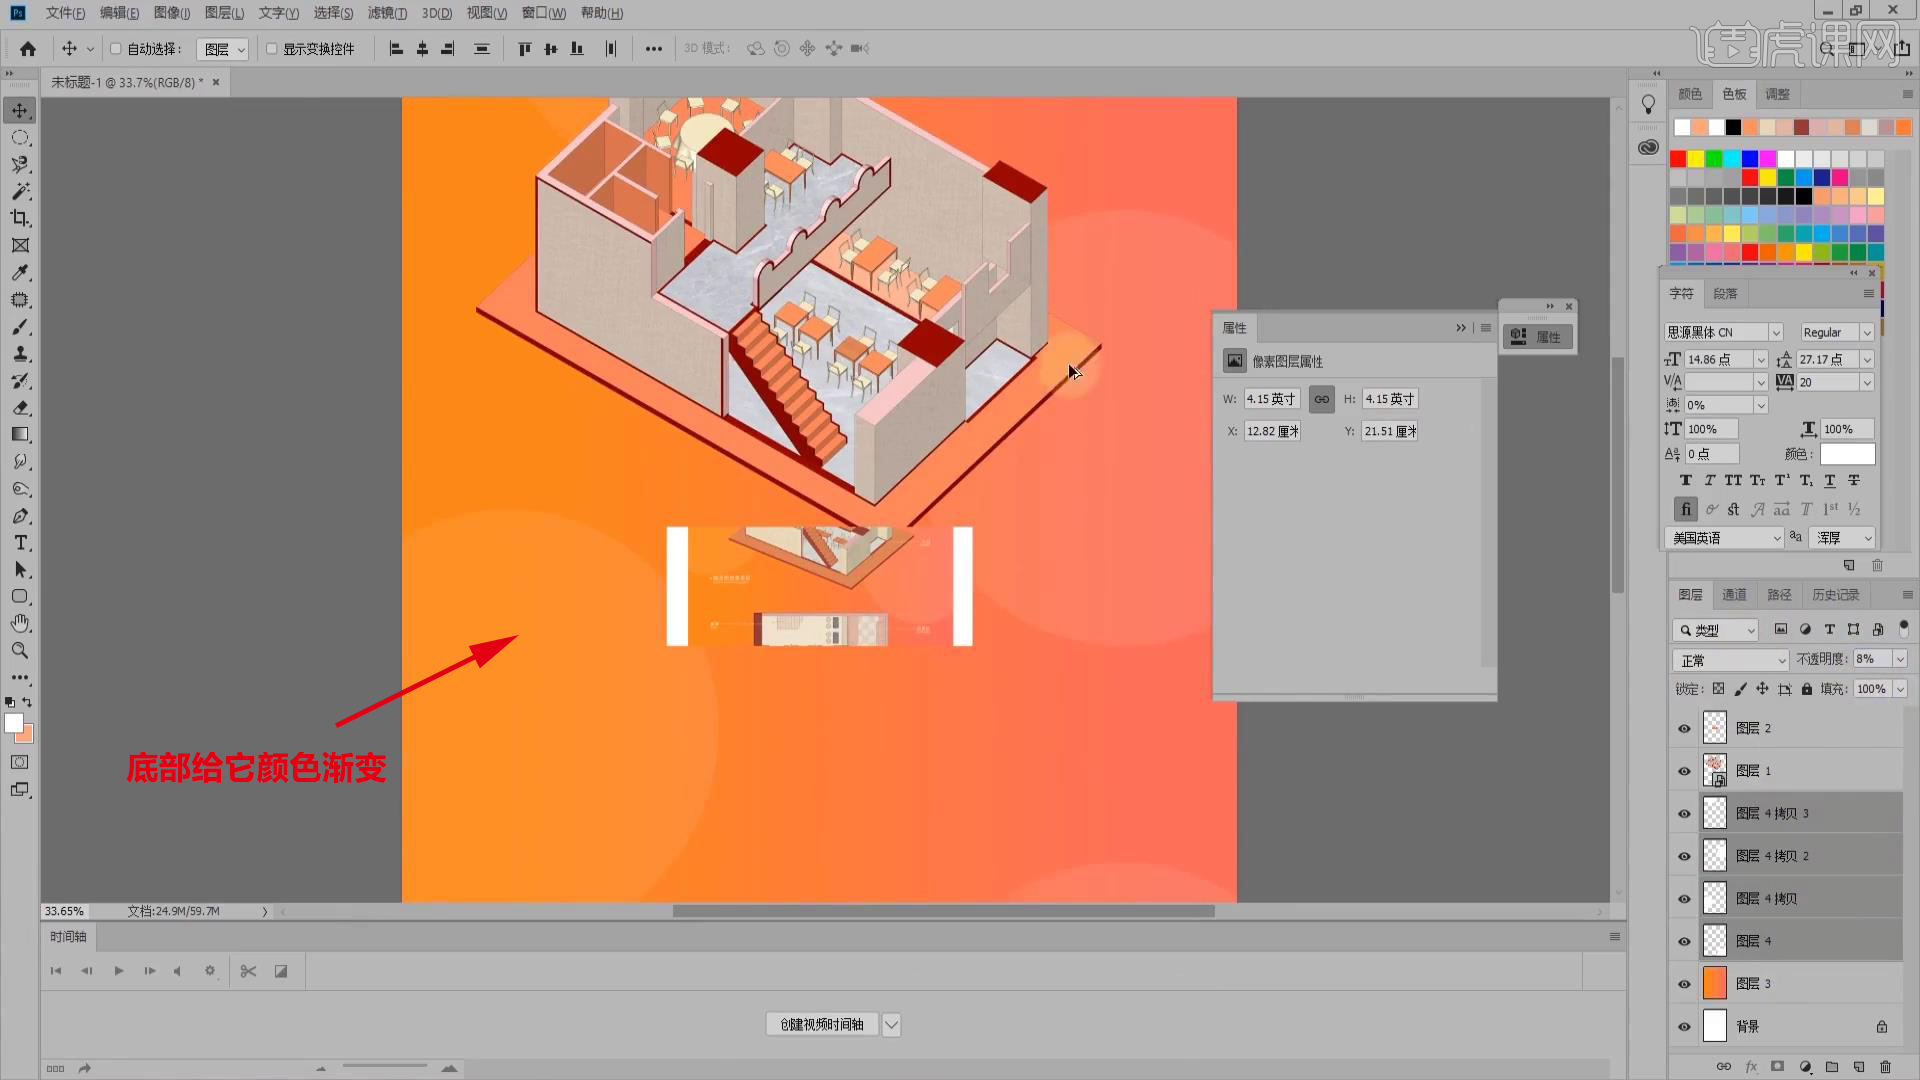Open the 类型 layer filter dropdown
This screenshot has height=1080, width=1920.
[1715, 630]
